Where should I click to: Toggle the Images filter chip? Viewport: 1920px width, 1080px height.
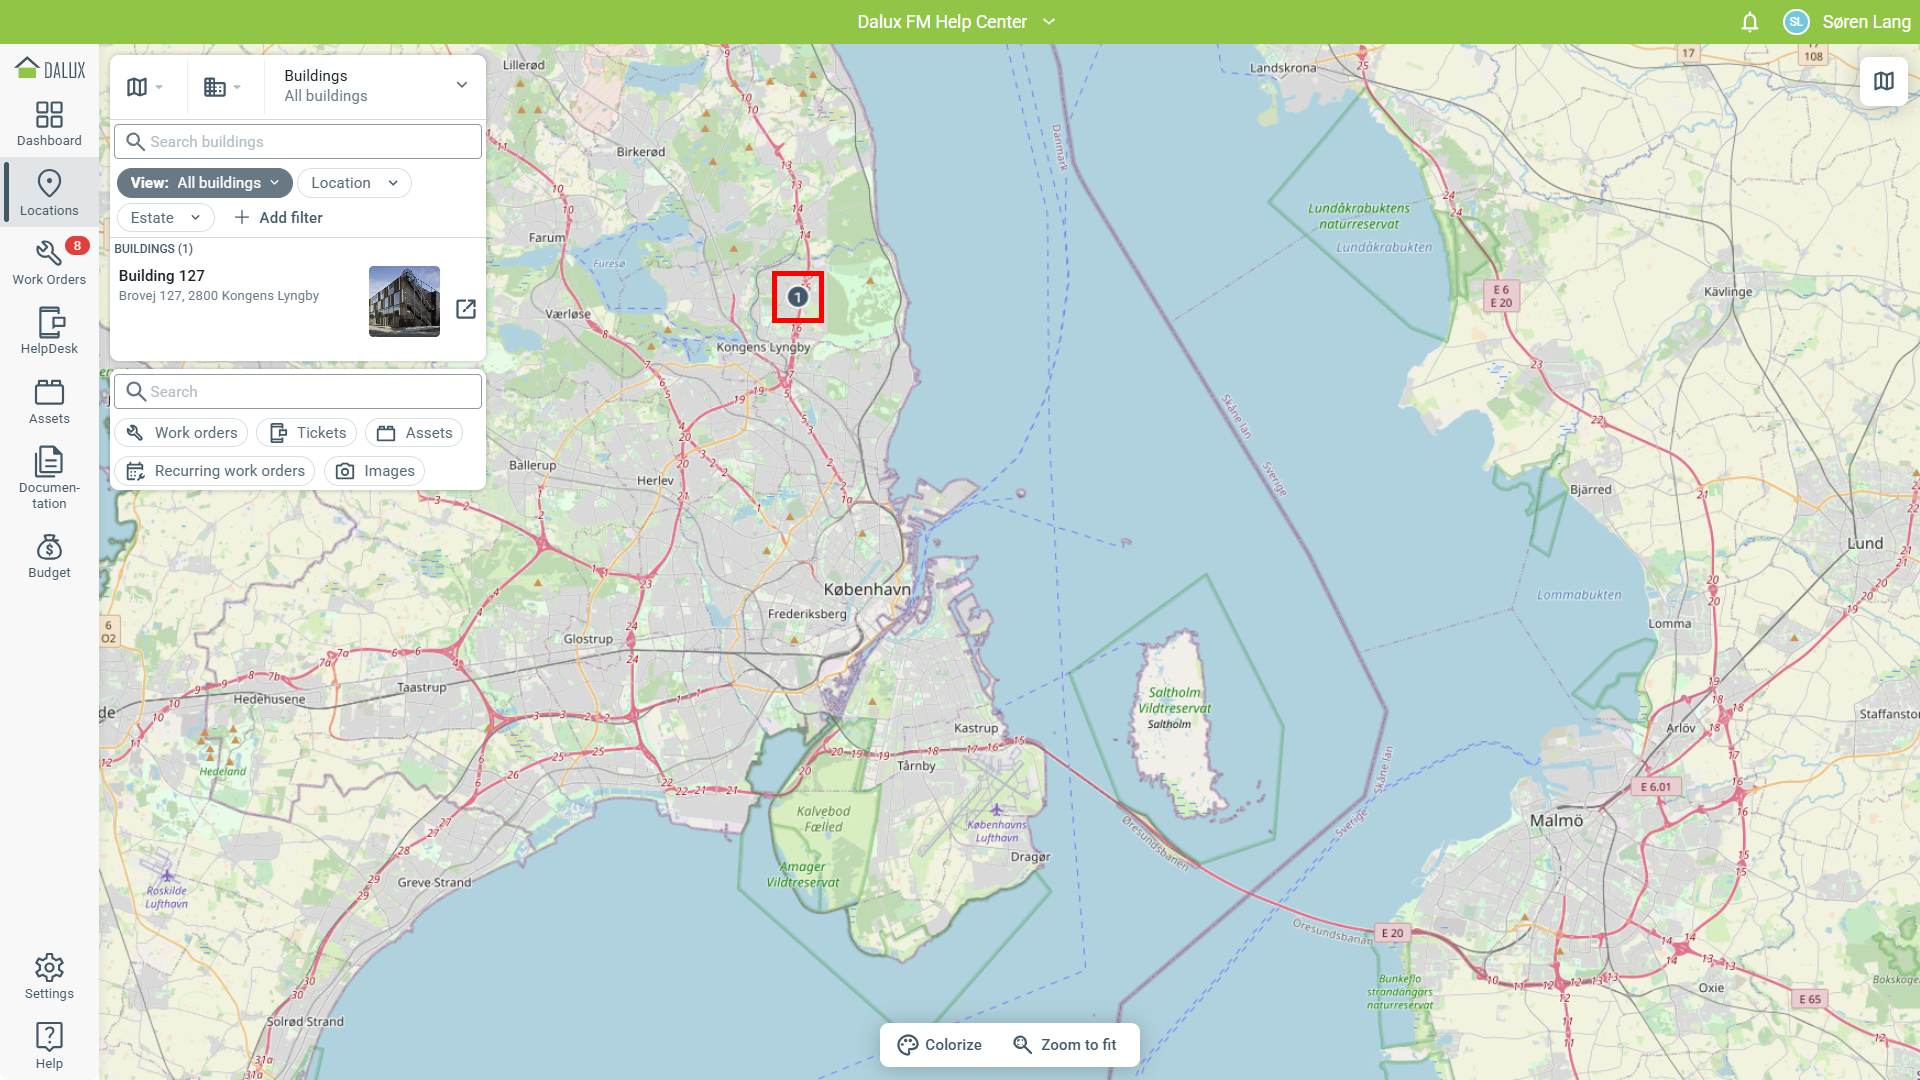(375, 471)
